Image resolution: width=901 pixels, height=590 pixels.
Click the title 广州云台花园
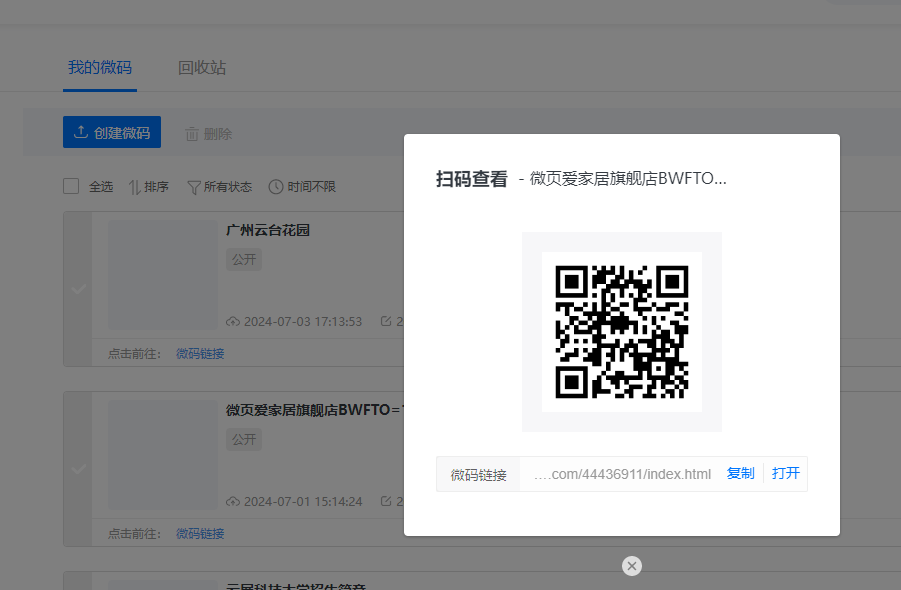268,230
